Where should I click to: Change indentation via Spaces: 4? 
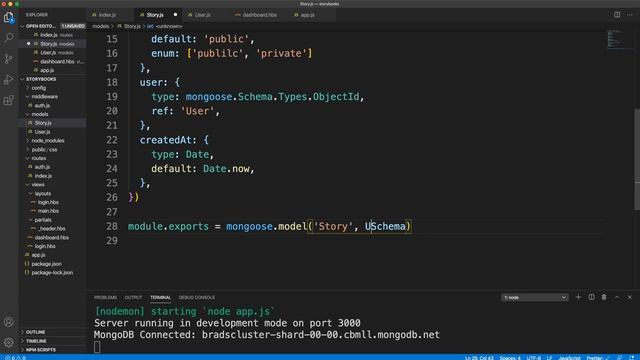click(510, 358)
